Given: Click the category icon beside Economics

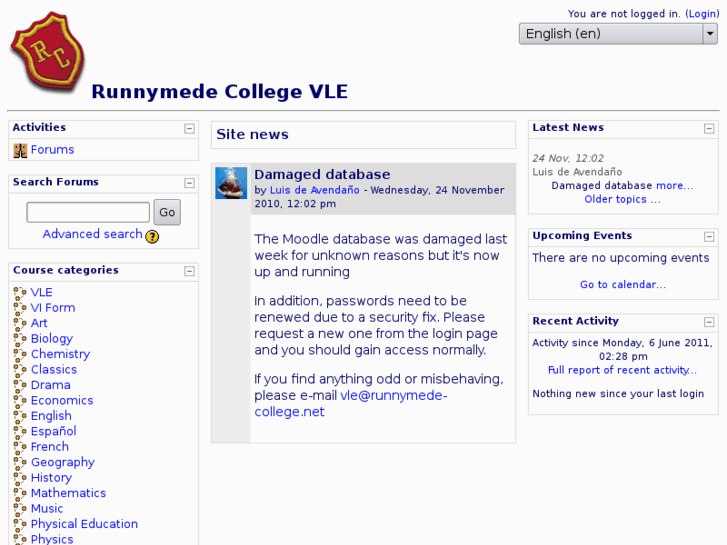Looking at the screenshot, I should tap(20, 401).
